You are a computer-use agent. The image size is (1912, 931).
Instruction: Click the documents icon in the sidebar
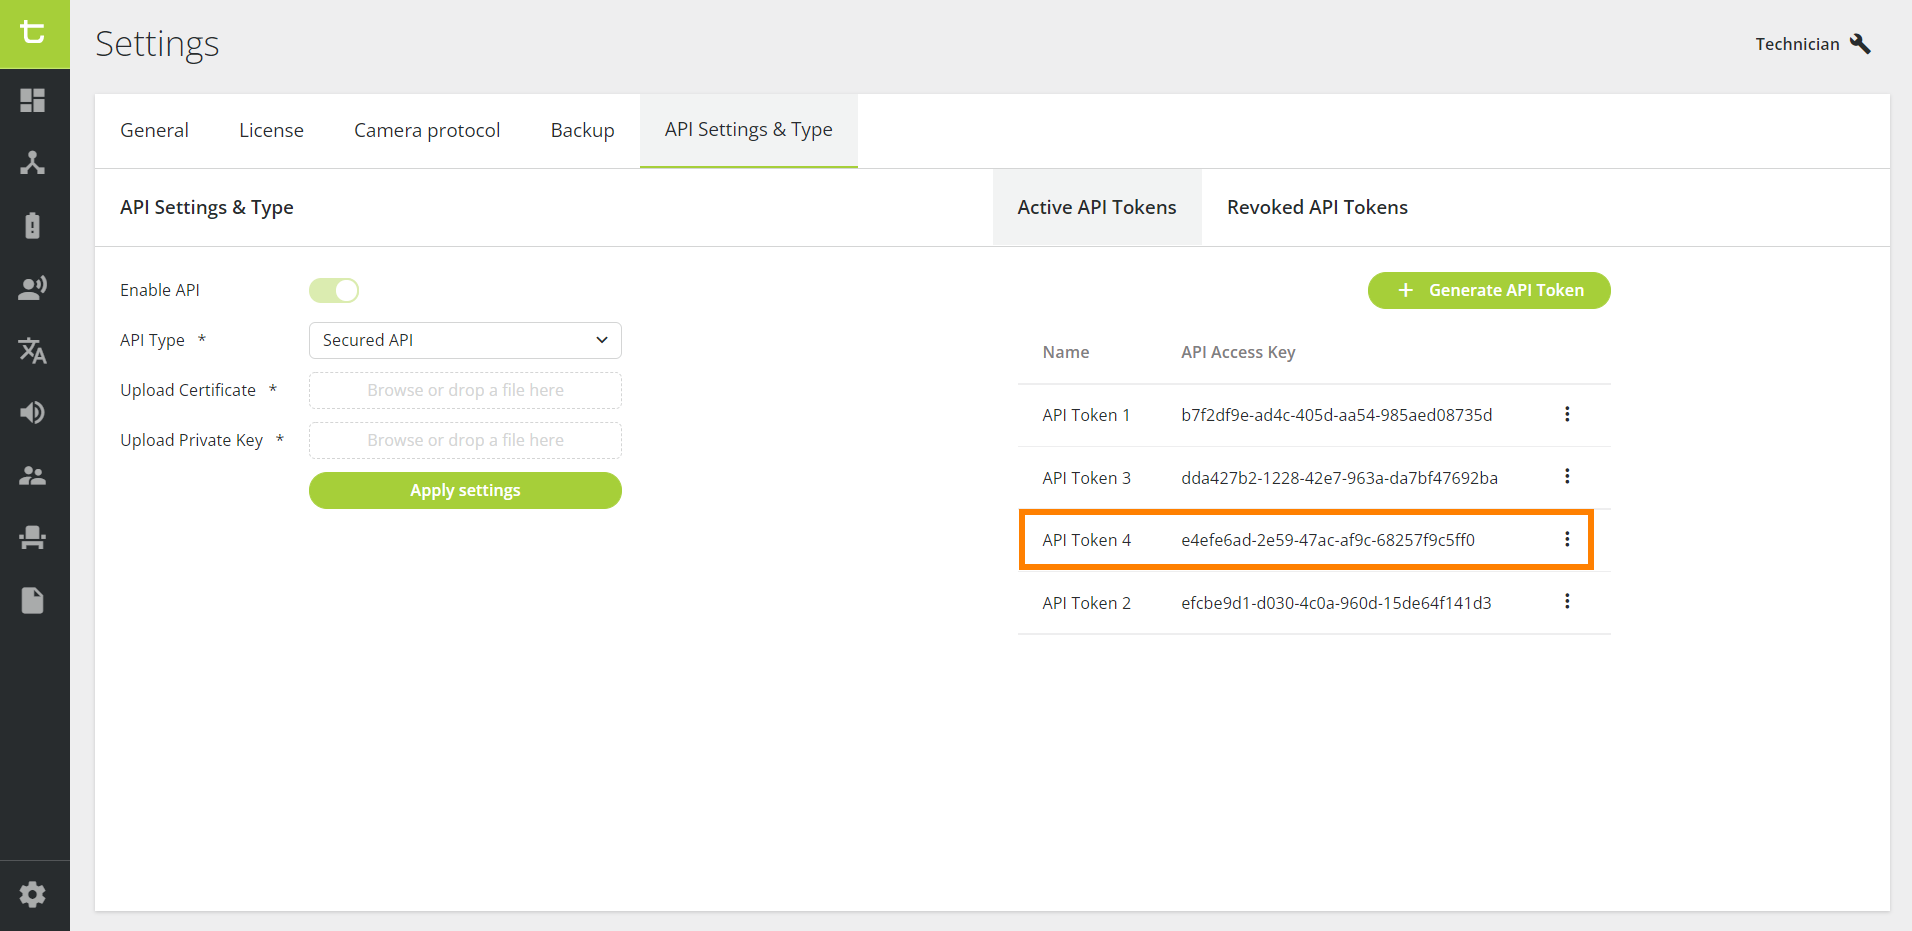point(33,600)
